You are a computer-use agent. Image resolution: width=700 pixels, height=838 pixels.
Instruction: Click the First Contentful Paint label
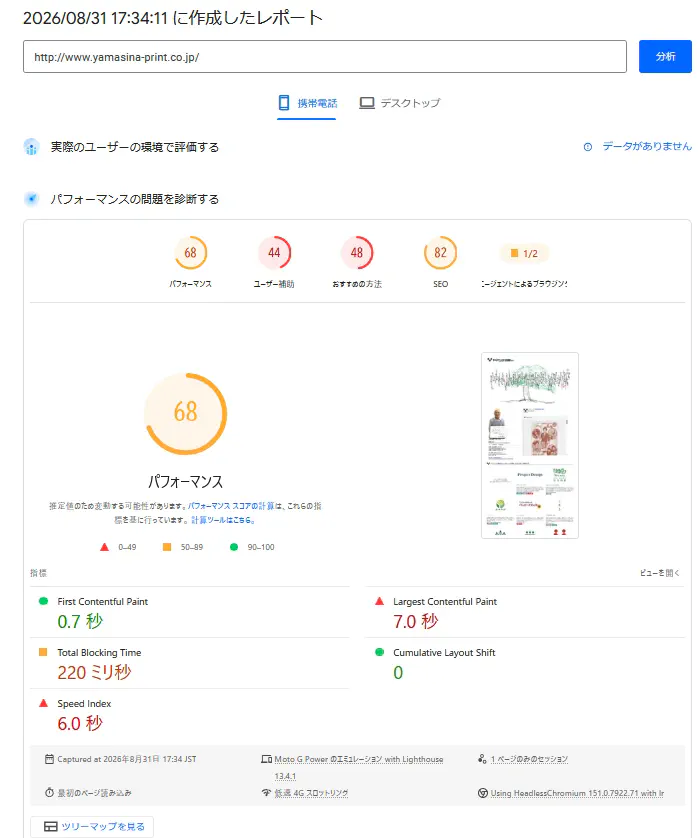103,601
